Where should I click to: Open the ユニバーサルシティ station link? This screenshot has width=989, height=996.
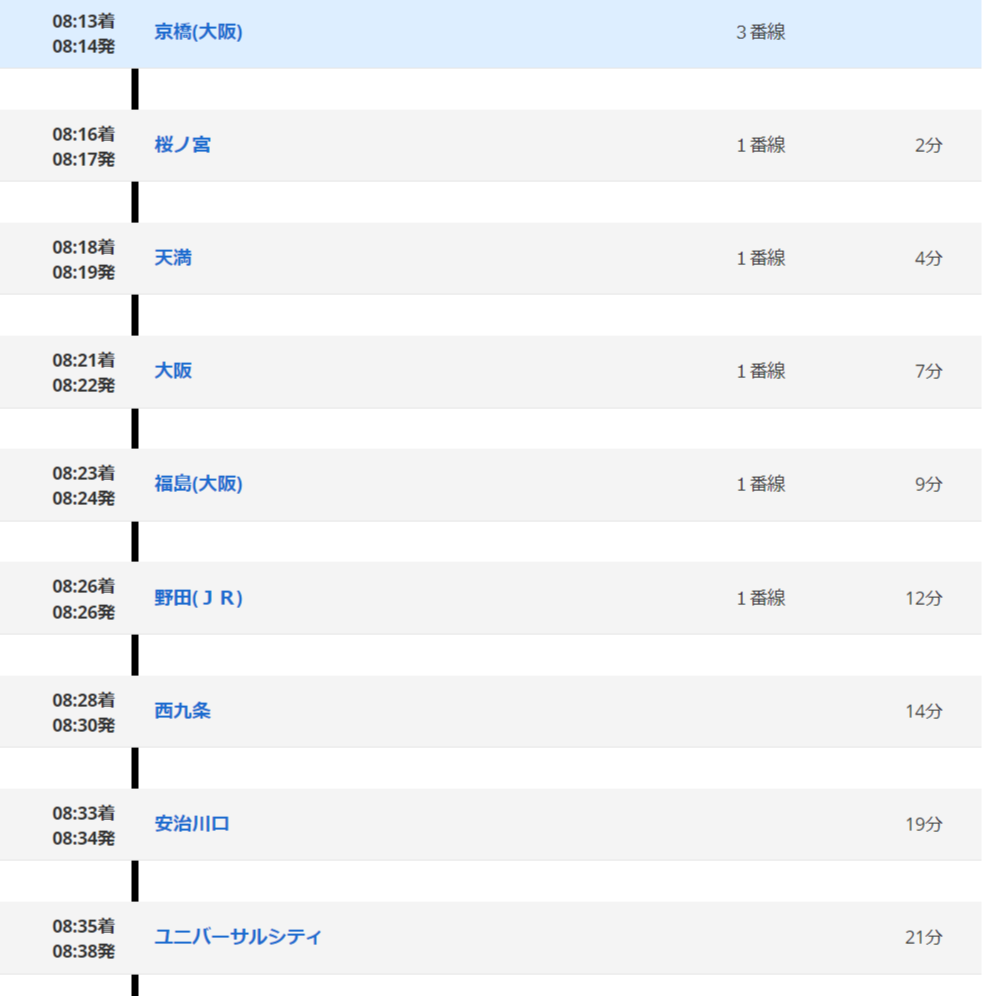coord(238,937)
